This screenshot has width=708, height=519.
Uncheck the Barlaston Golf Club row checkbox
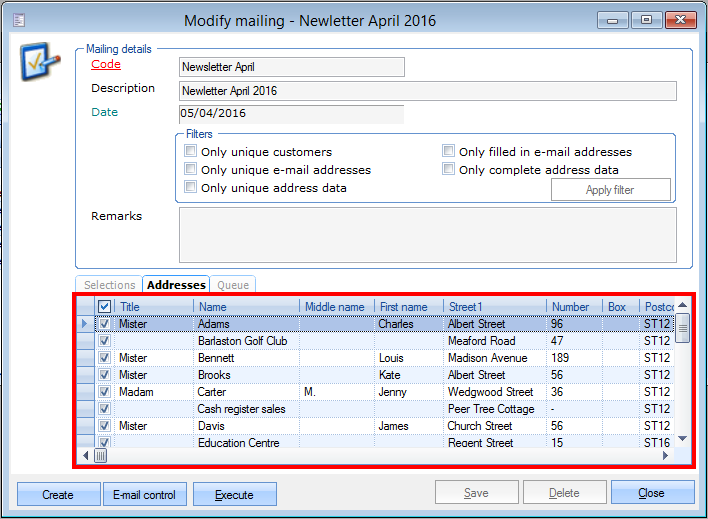[x=104, y=341]
